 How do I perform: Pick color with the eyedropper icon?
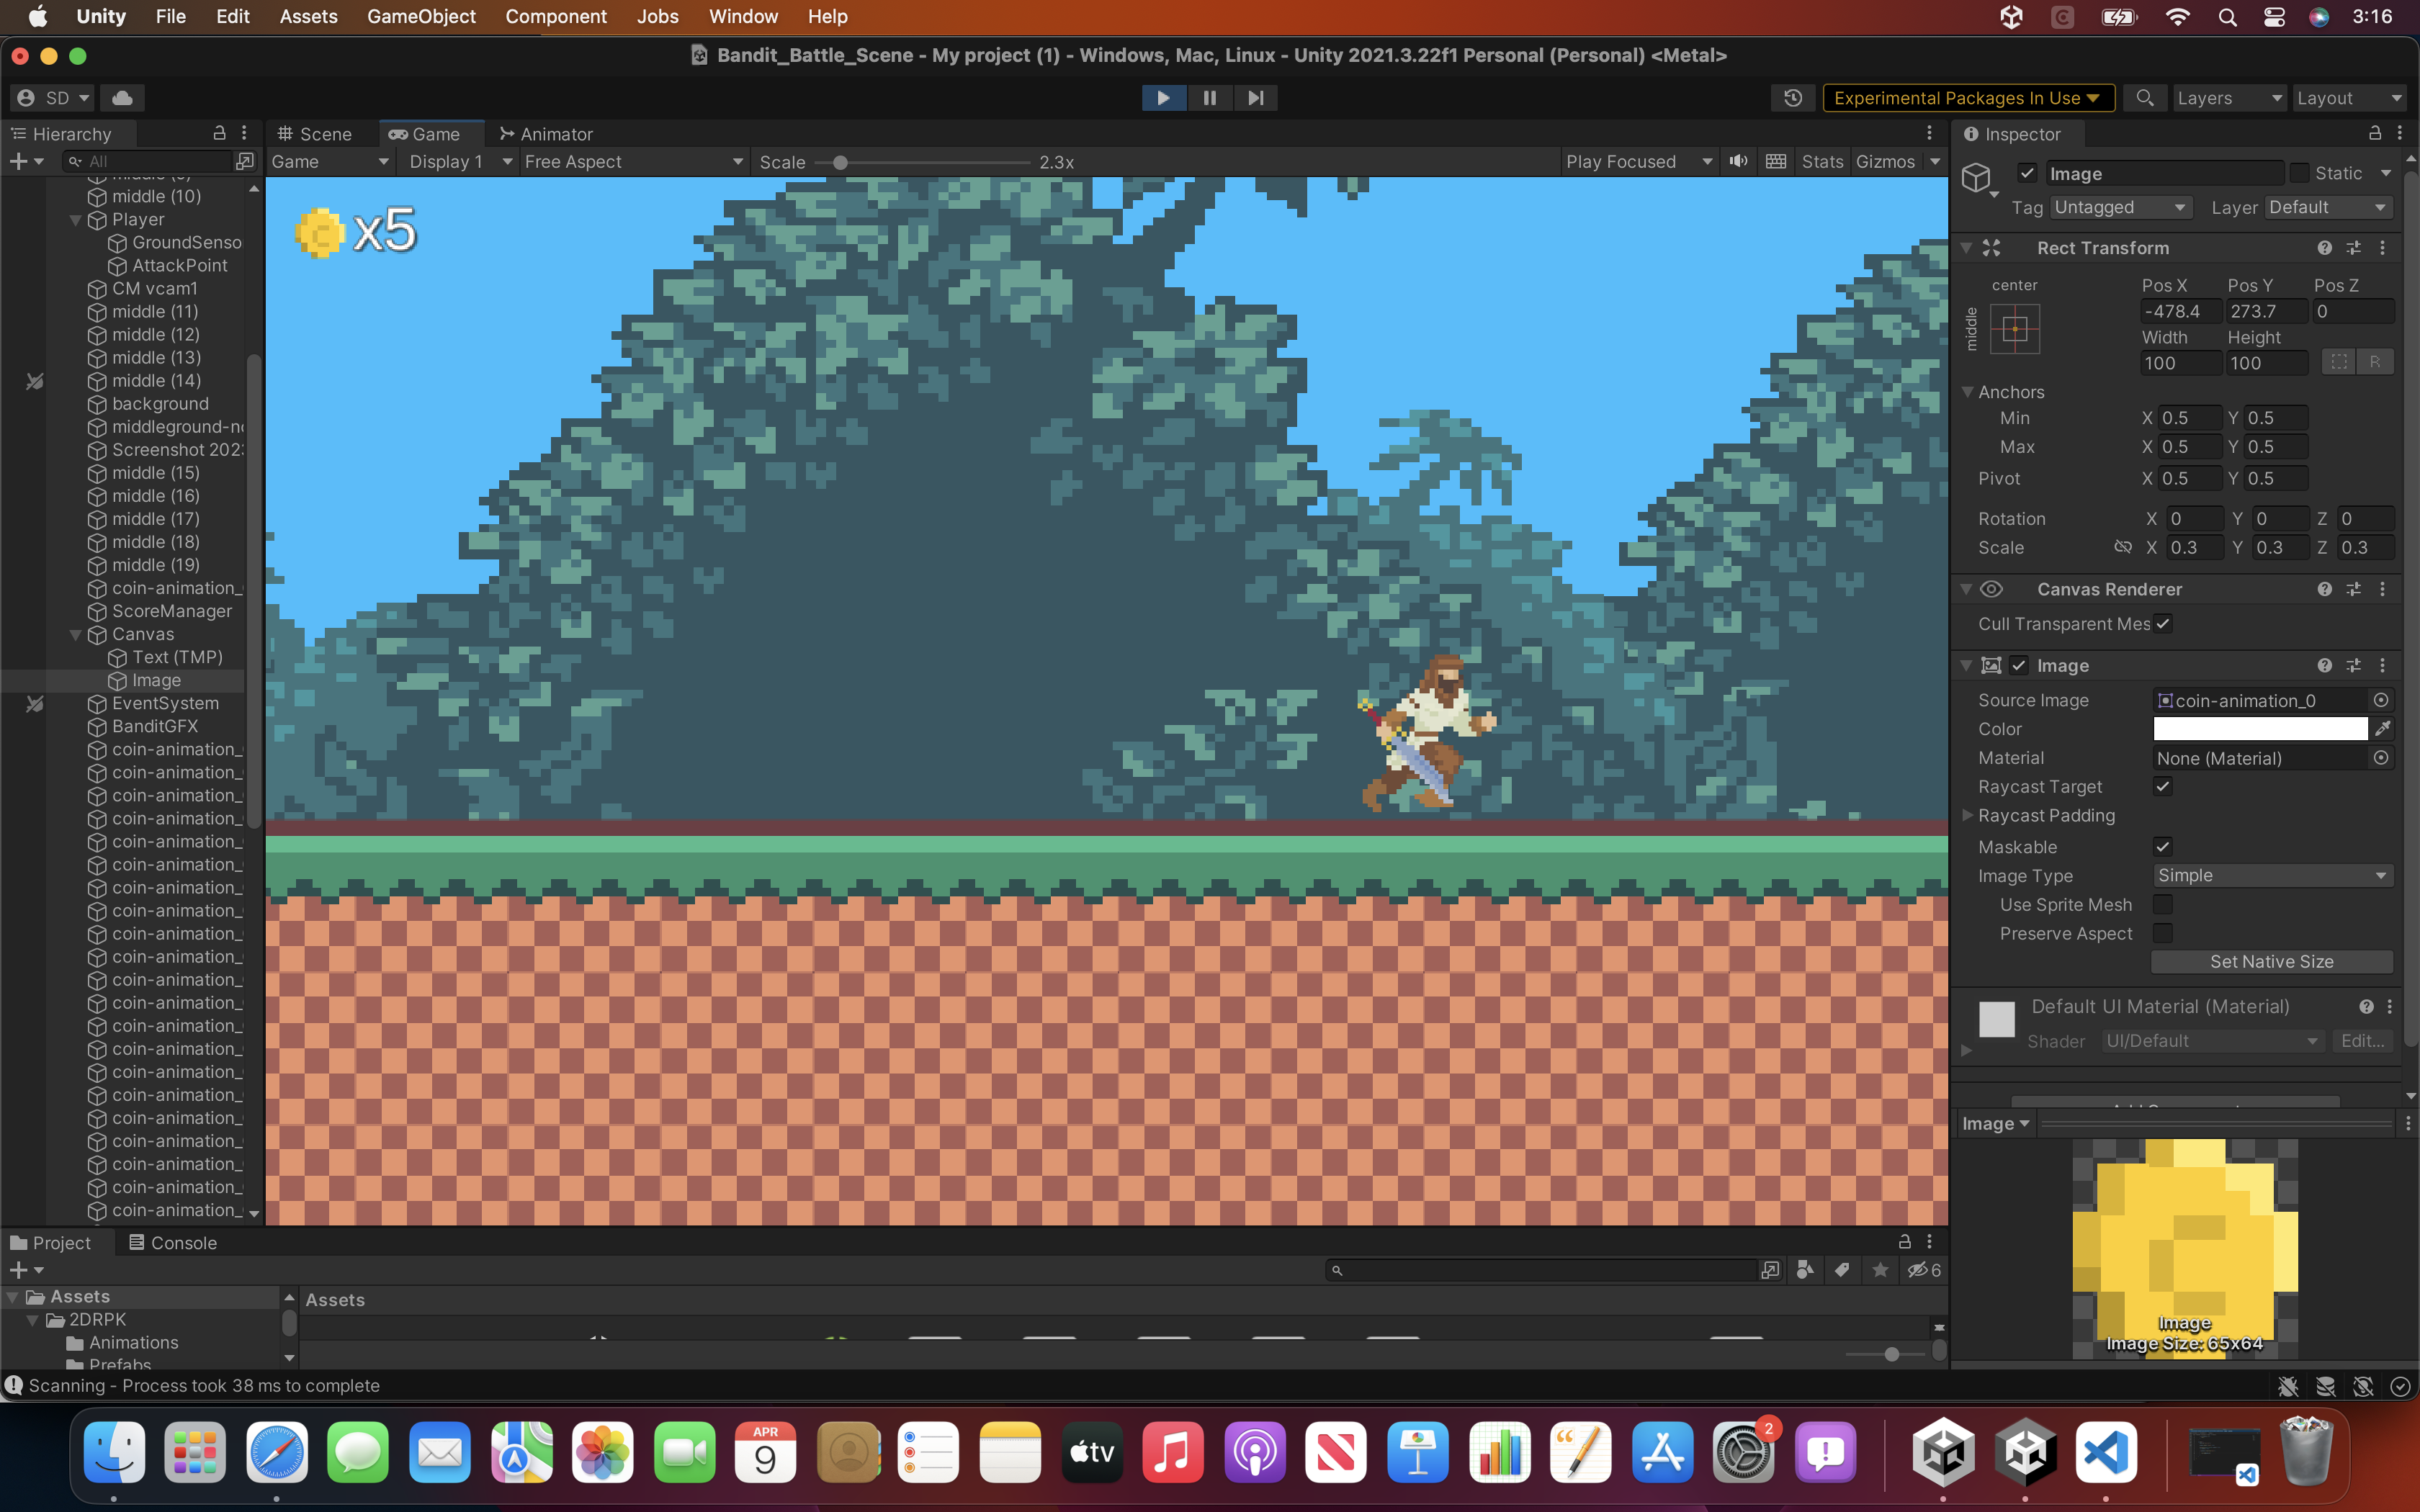click(x=2382, y=728)
